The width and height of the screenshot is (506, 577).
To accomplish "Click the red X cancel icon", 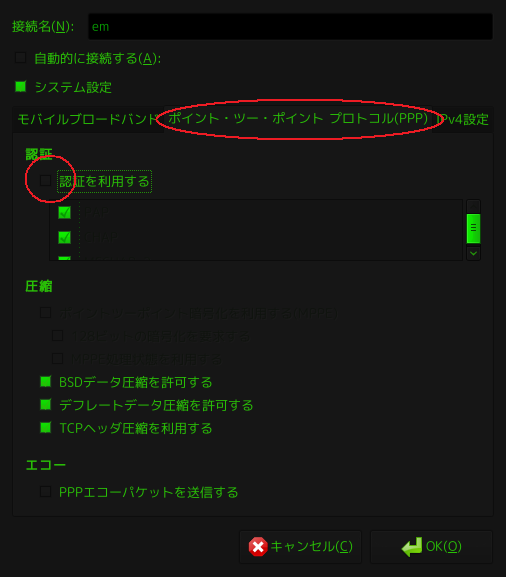I will pyautogui.click(x=258, y=546).
